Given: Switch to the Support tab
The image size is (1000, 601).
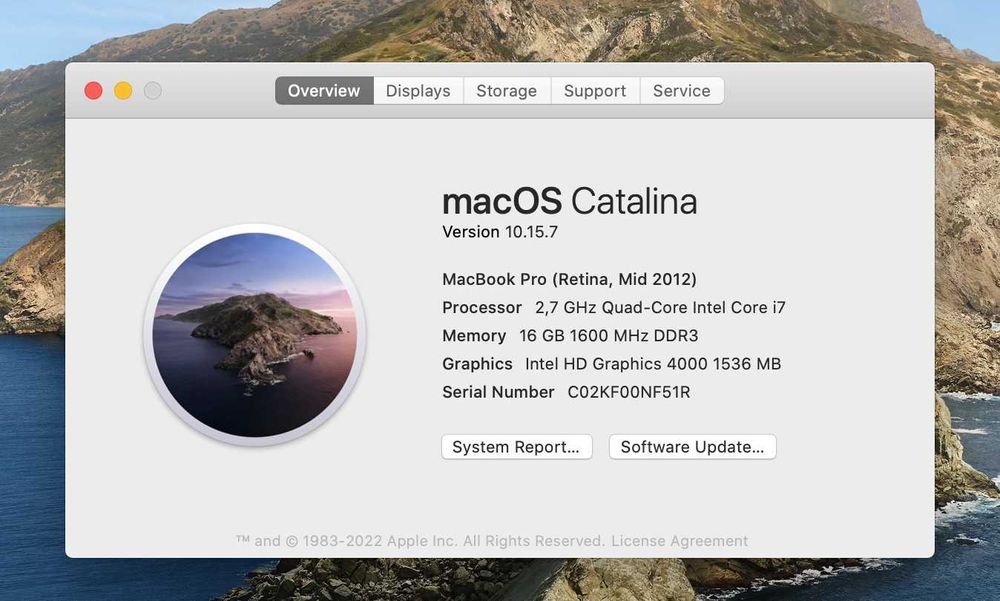Looking at the screenshot, I should 595,91.
